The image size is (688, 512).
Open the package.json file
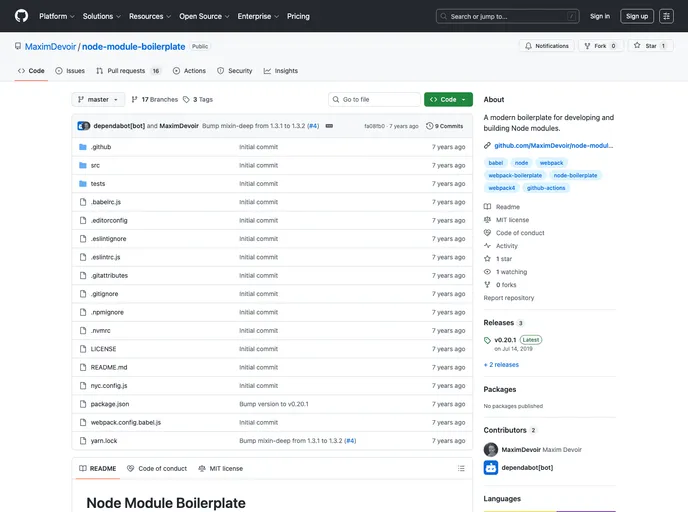[110, 404]
